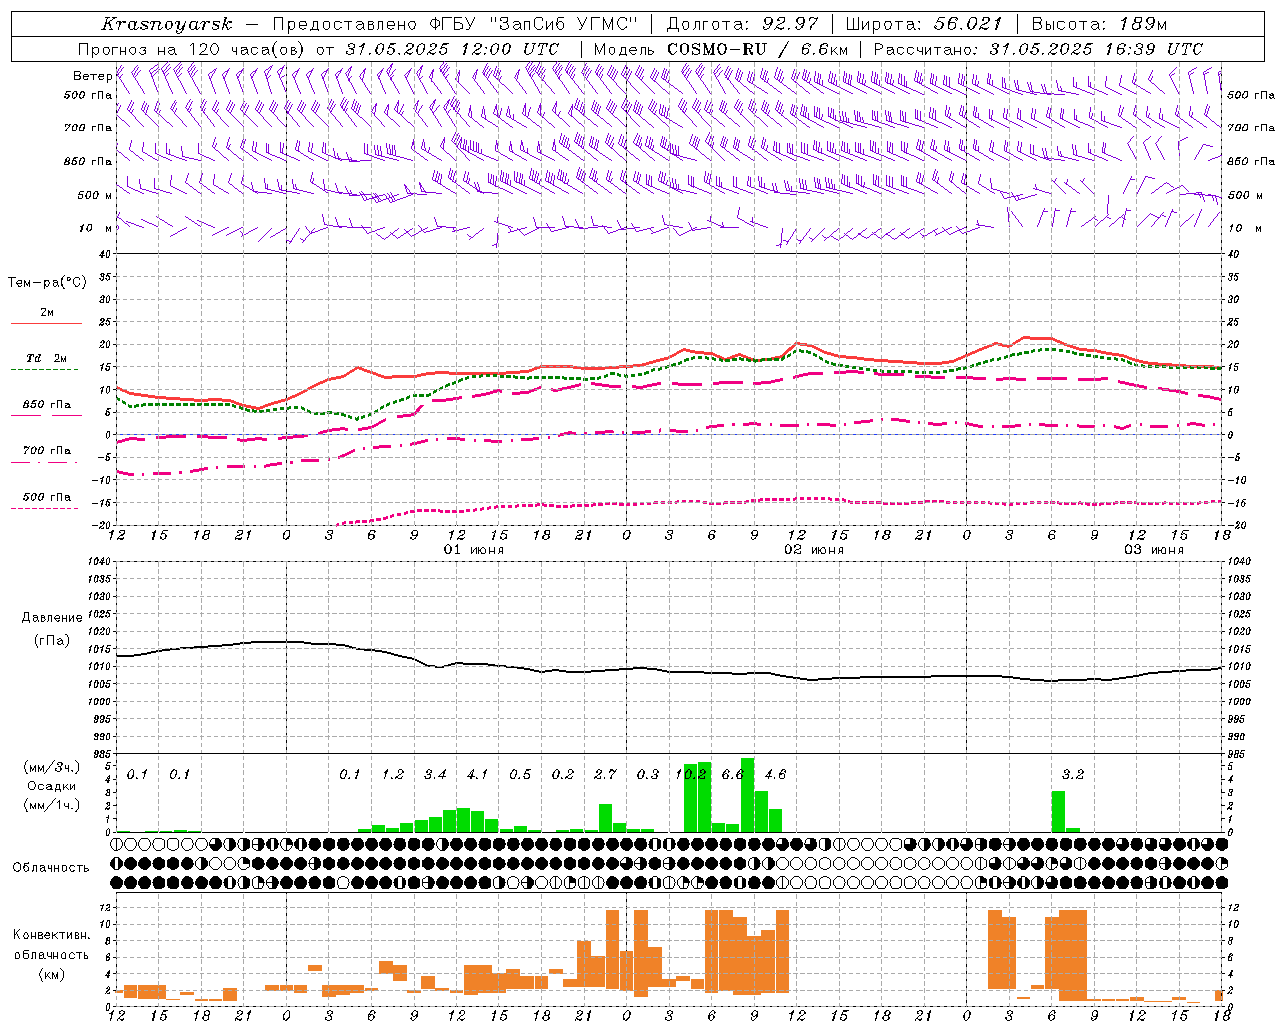Viewport: 1280px width, 1024px height.
Task: Click the '3.2' precipitation value
Action: (x=1073, y=774)
